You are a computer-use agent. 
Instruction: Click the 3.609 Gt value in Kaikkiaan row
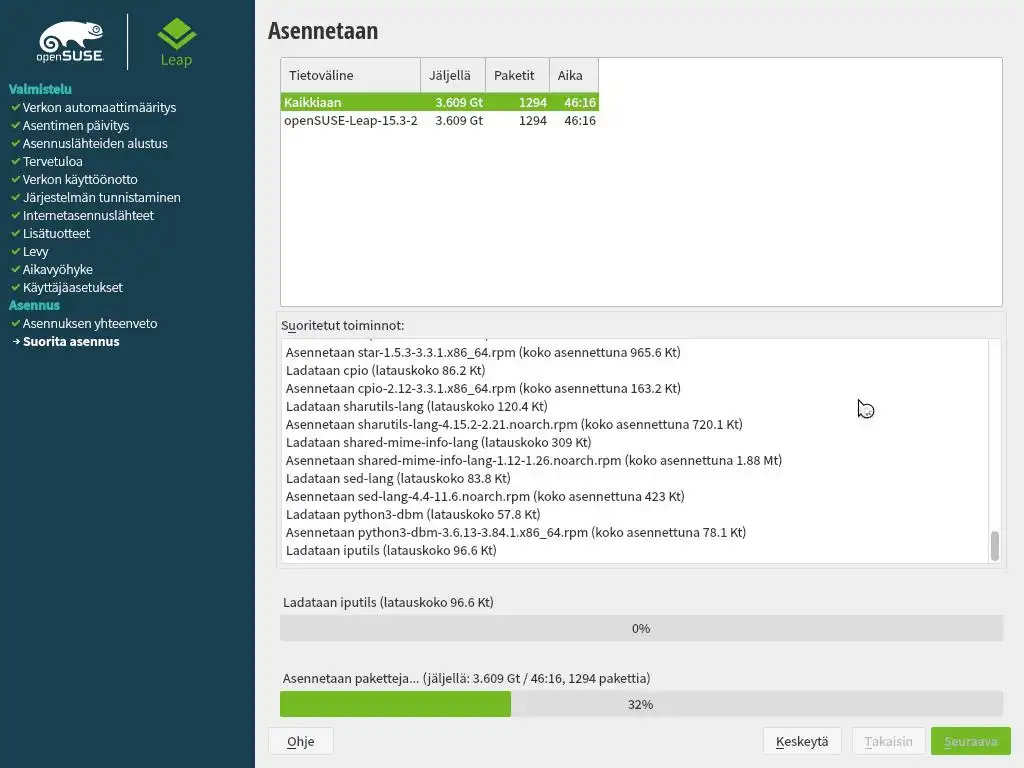[x=459, y=102]
